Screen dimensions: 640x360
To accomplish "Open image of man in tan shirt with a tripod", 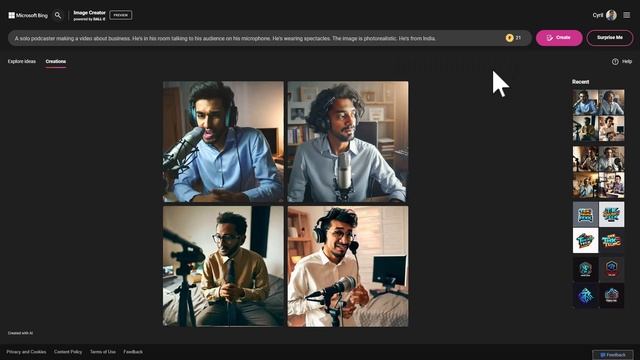I will pos(223,266).
